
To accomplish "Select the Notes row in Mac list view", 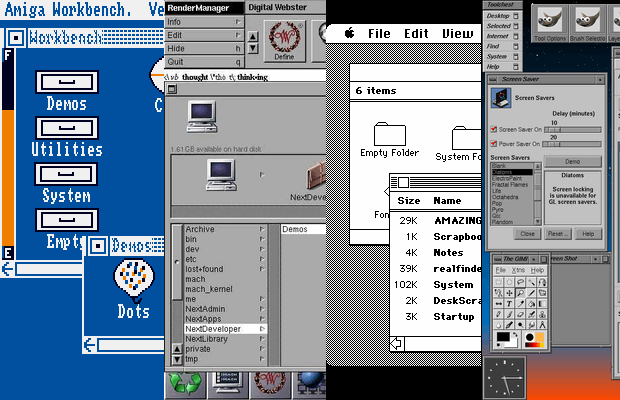I will [436, 253].
